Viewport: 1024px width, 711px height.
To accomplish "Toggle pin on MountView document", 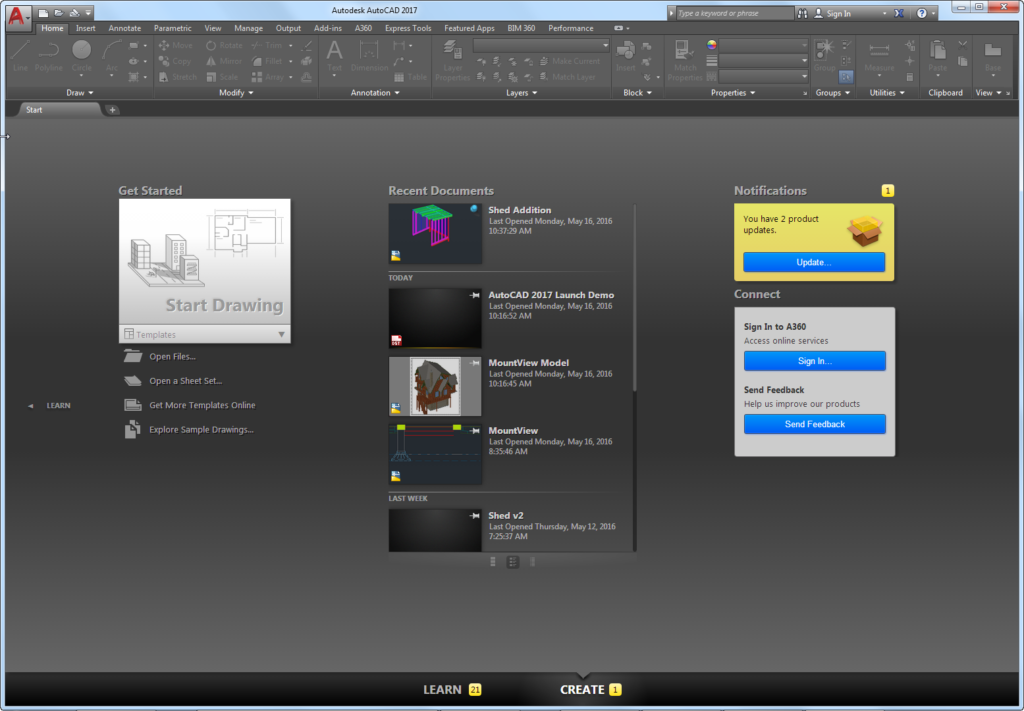I will (475, 431).
